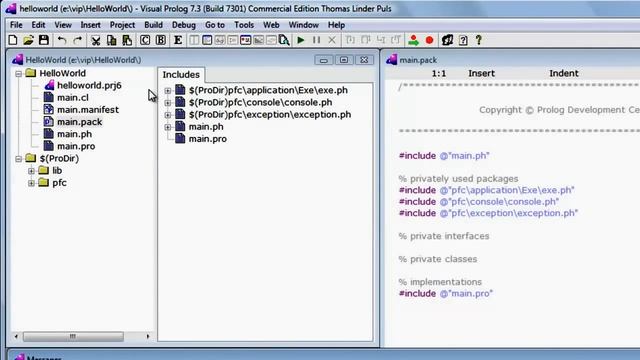Screen dimensions: 640x360
Task: Expand the exe.ph include entry
Action: [x=168, y=90]
